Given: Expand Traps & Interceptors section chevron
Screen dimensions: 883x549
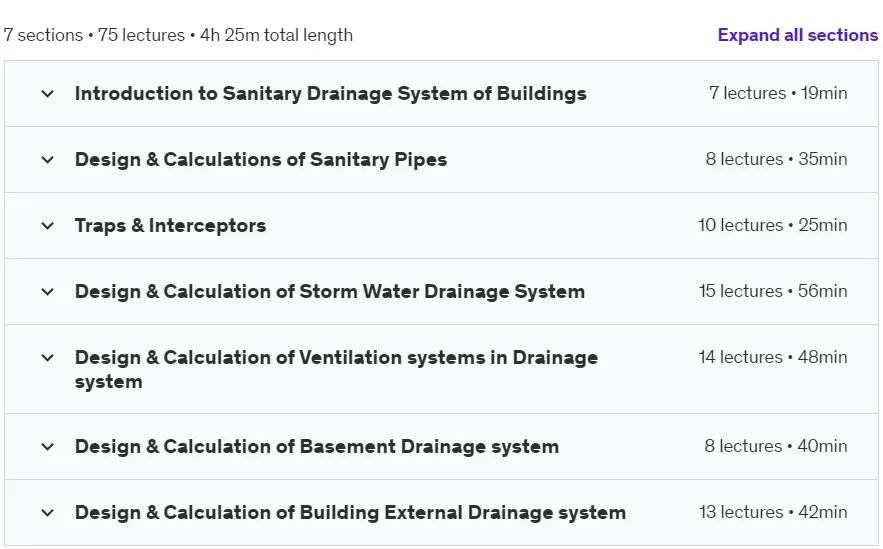Looking at the screenshot, I should [48, 226].
